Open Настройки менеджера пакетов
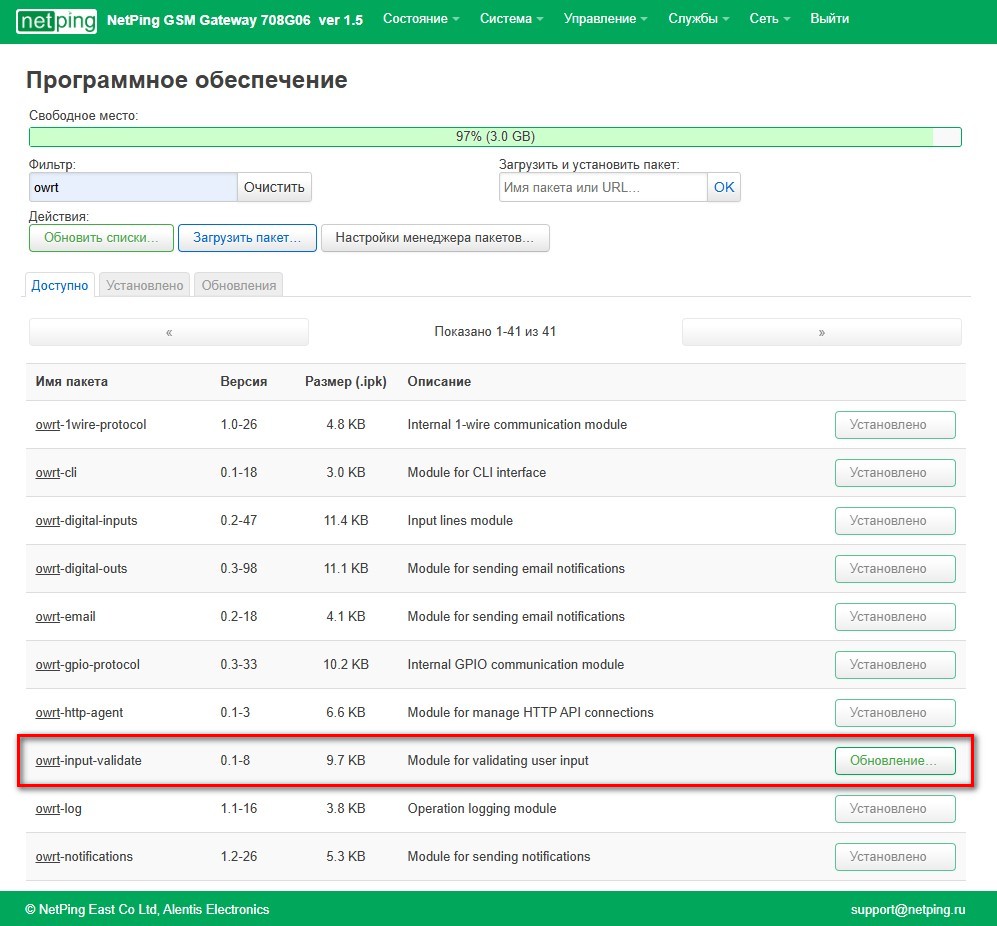The width and height of the screenshot is (997, 926). click(x=435, y=238)
